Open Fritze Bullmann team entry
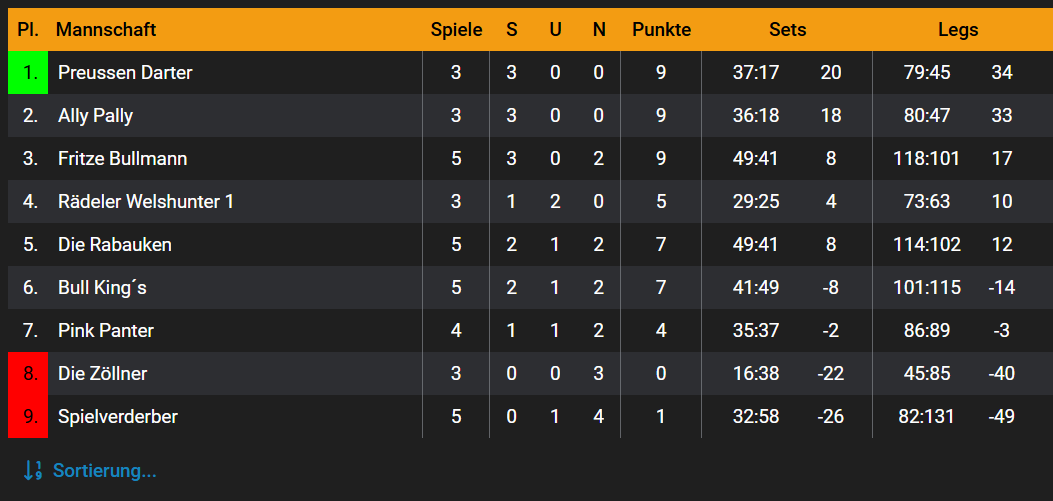 coord(122,159)
